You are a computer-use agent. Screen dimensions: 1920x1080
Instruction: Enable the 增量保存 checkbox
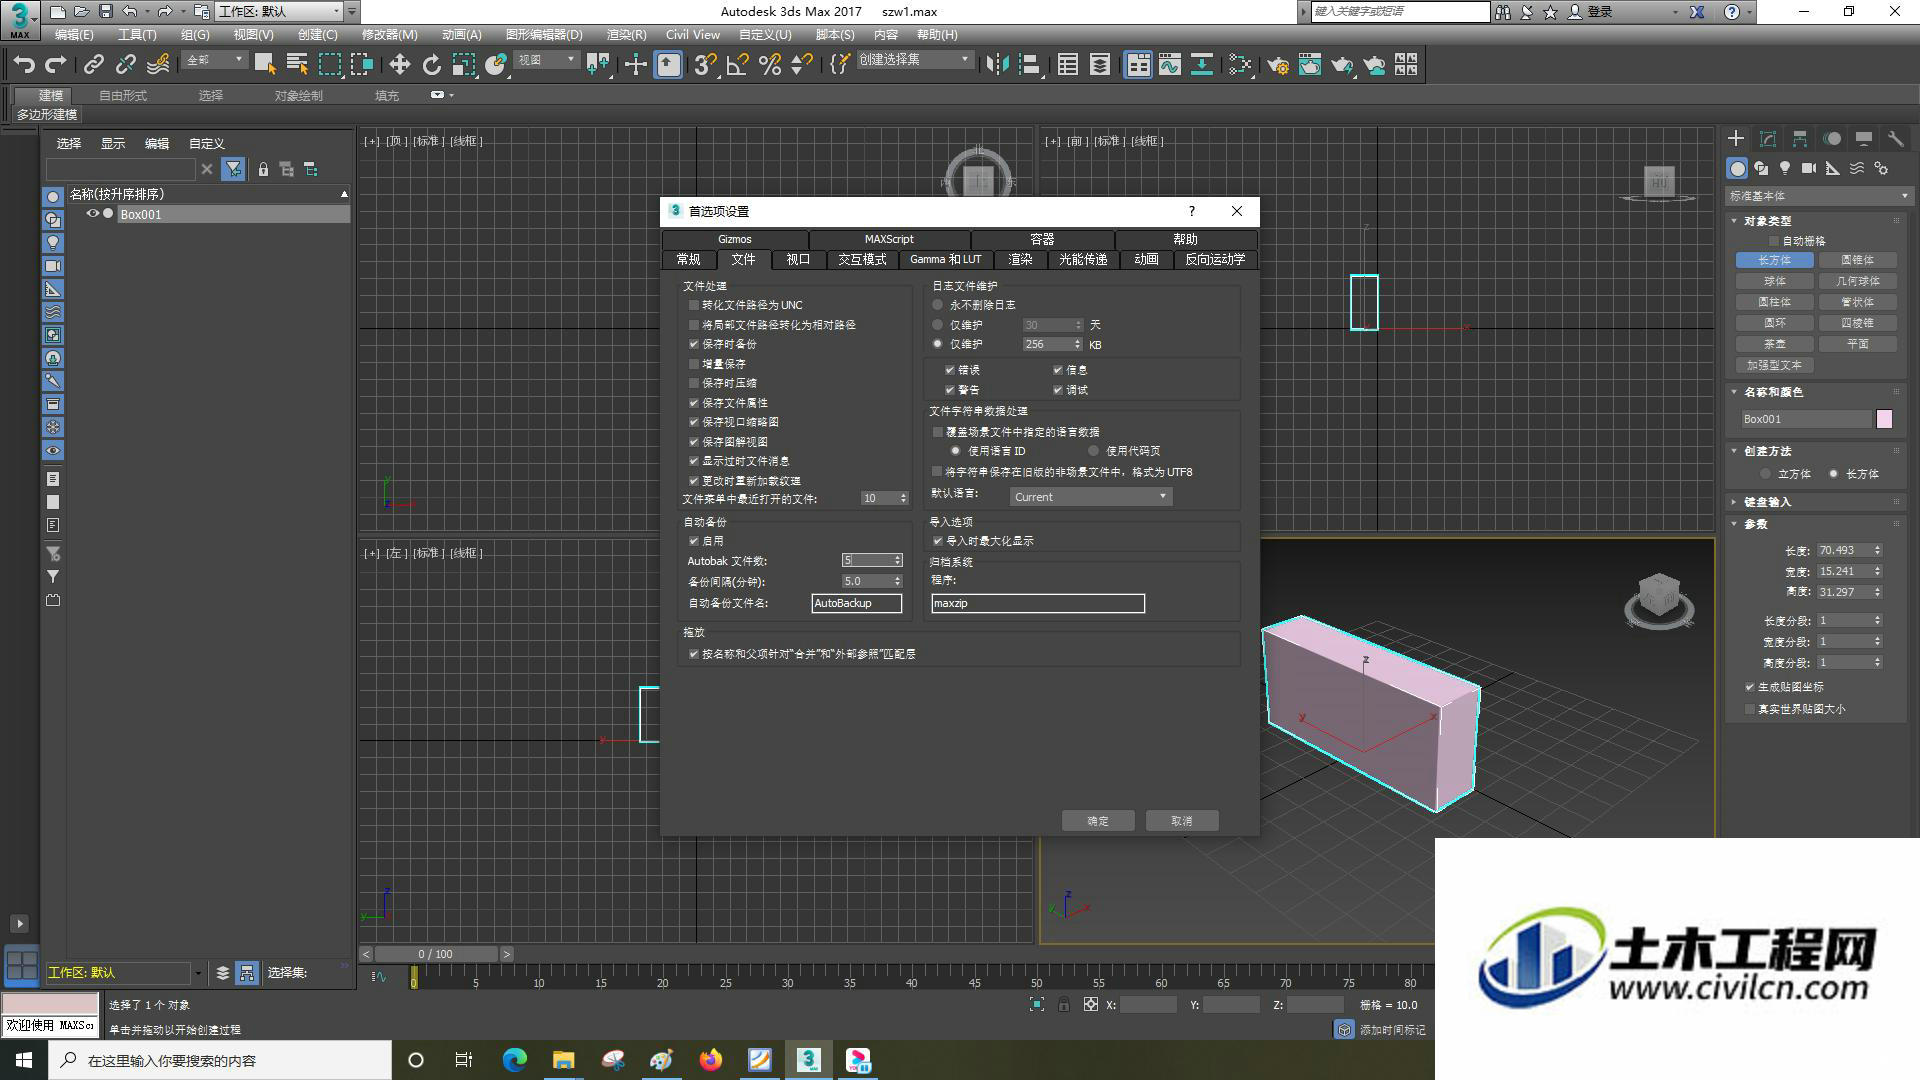pos(694,364)
